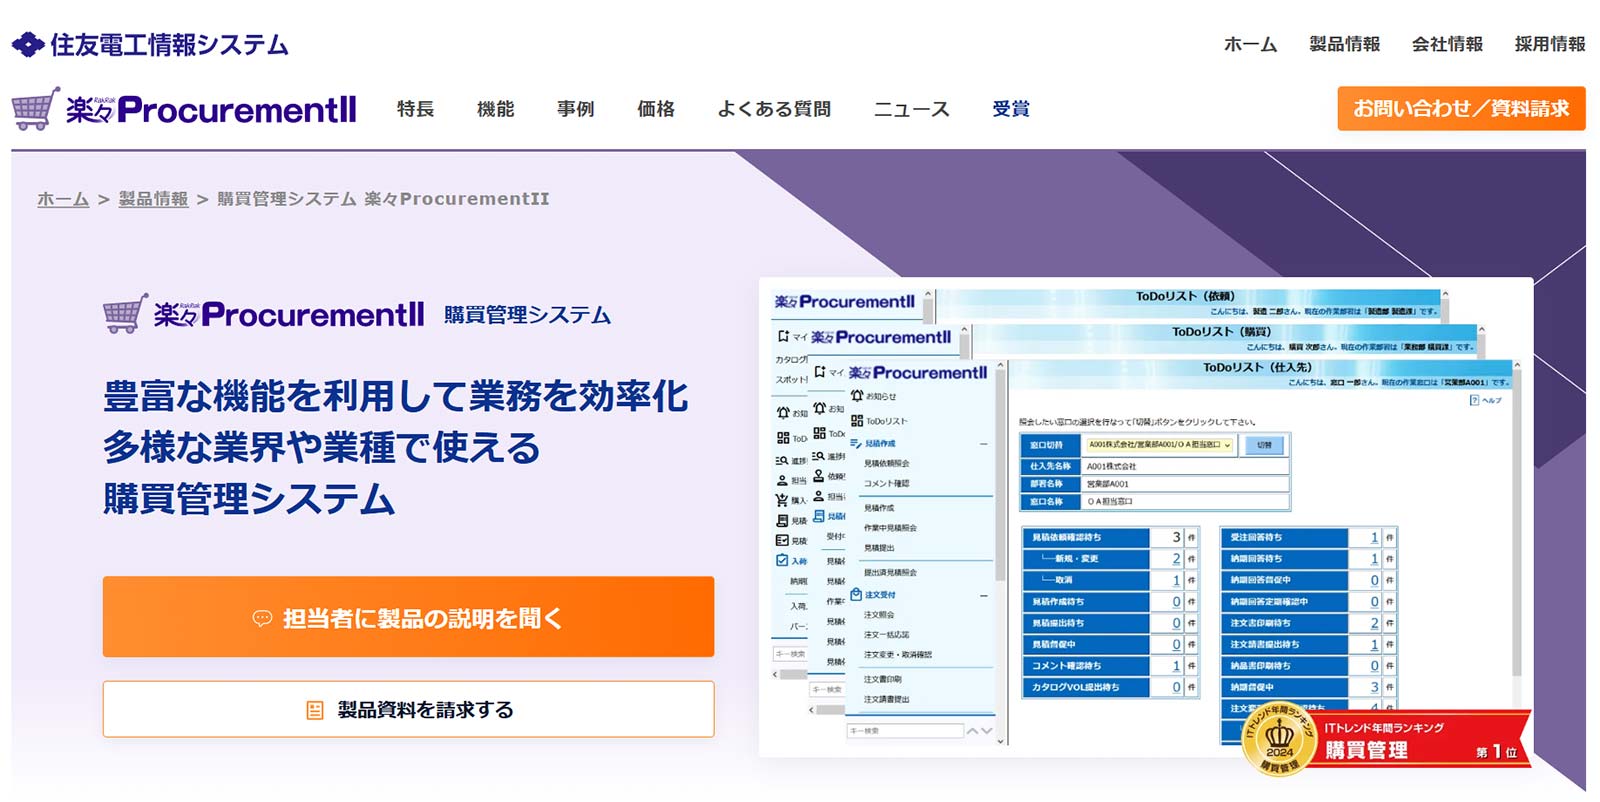Screen dimensions: 1600x802
Task: Collapse the 見積作成 section with its minus
Action: point(984,443)
